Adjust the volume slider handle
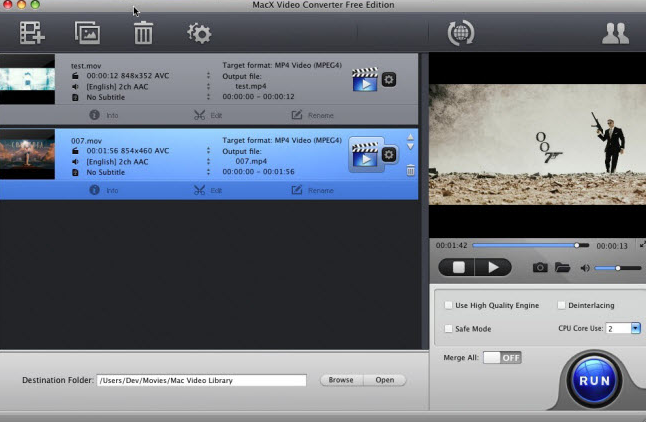 pos(618,268)
